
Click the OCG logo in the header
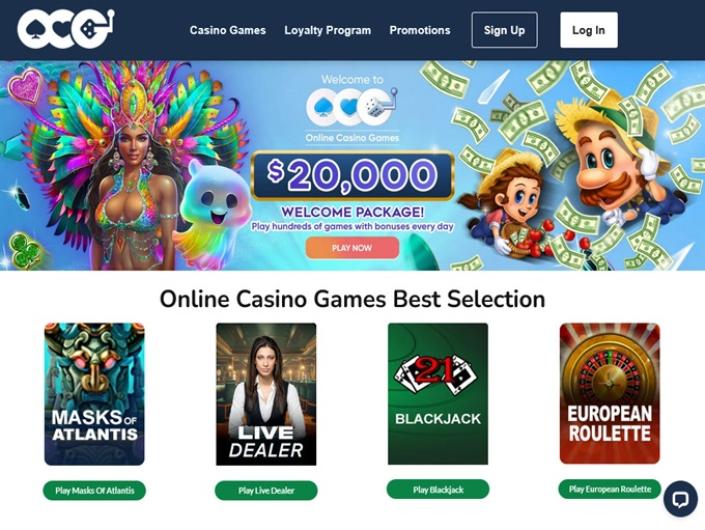coord(66,29)
